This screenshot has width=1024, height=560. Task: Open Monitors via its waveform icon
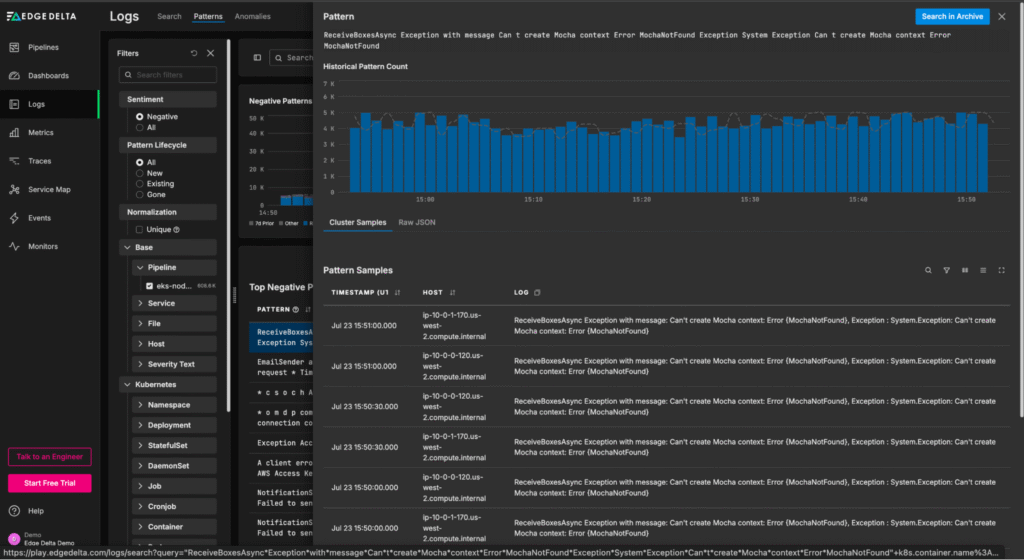[15, 246]
